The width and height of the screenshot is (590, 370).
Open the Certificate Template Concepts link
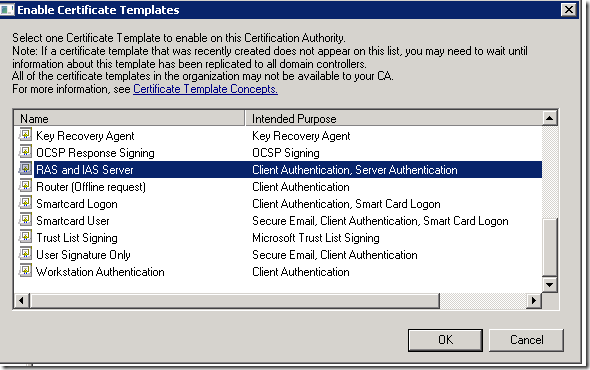(205, 89)
